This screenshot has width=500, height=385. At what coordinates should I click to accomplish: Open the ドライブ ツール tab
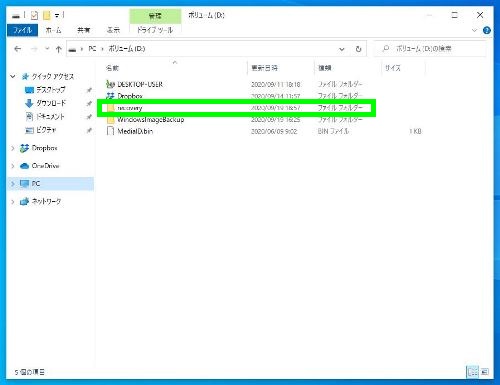click(155, 30)
